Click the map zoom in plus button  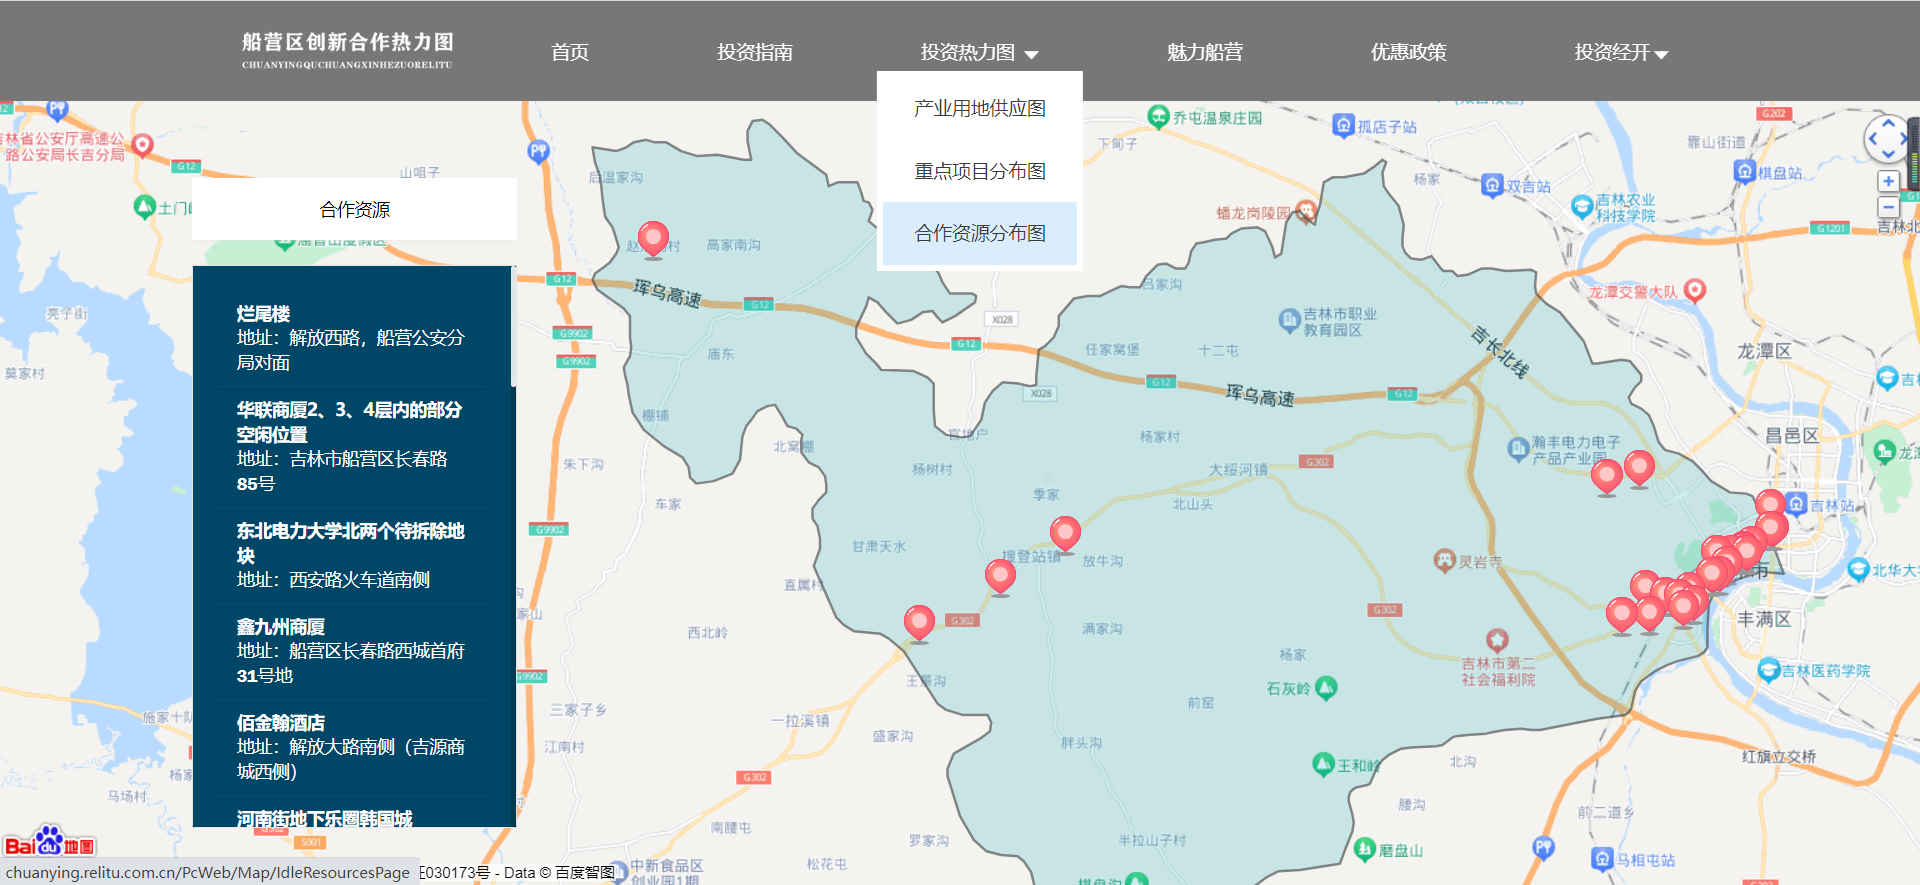pyautogui.click(x=1888, y=181)
